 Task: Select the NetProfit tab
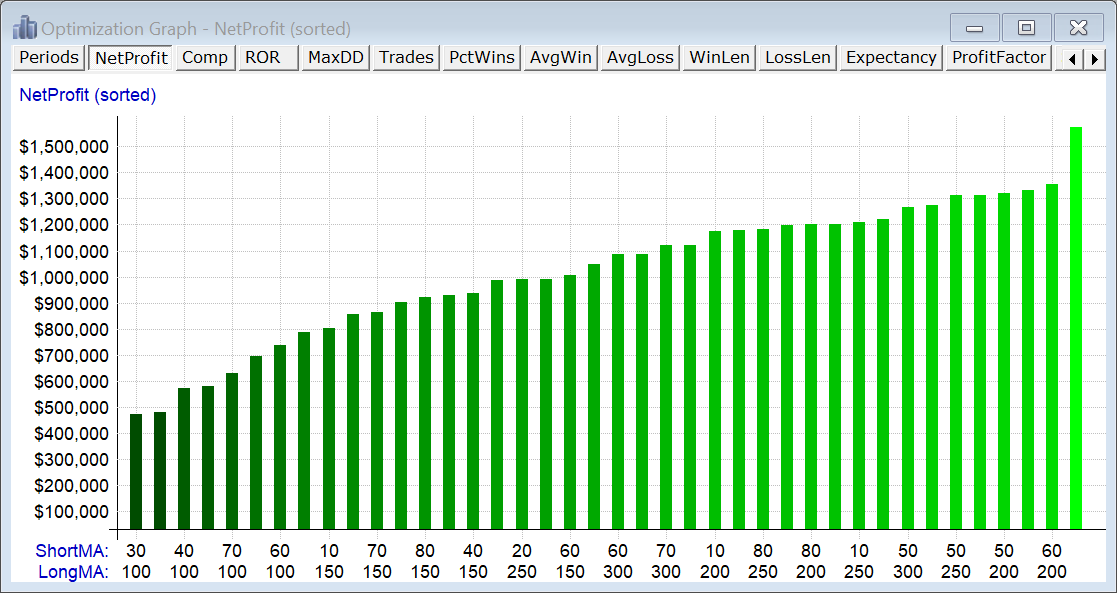[x=131, y=58]
